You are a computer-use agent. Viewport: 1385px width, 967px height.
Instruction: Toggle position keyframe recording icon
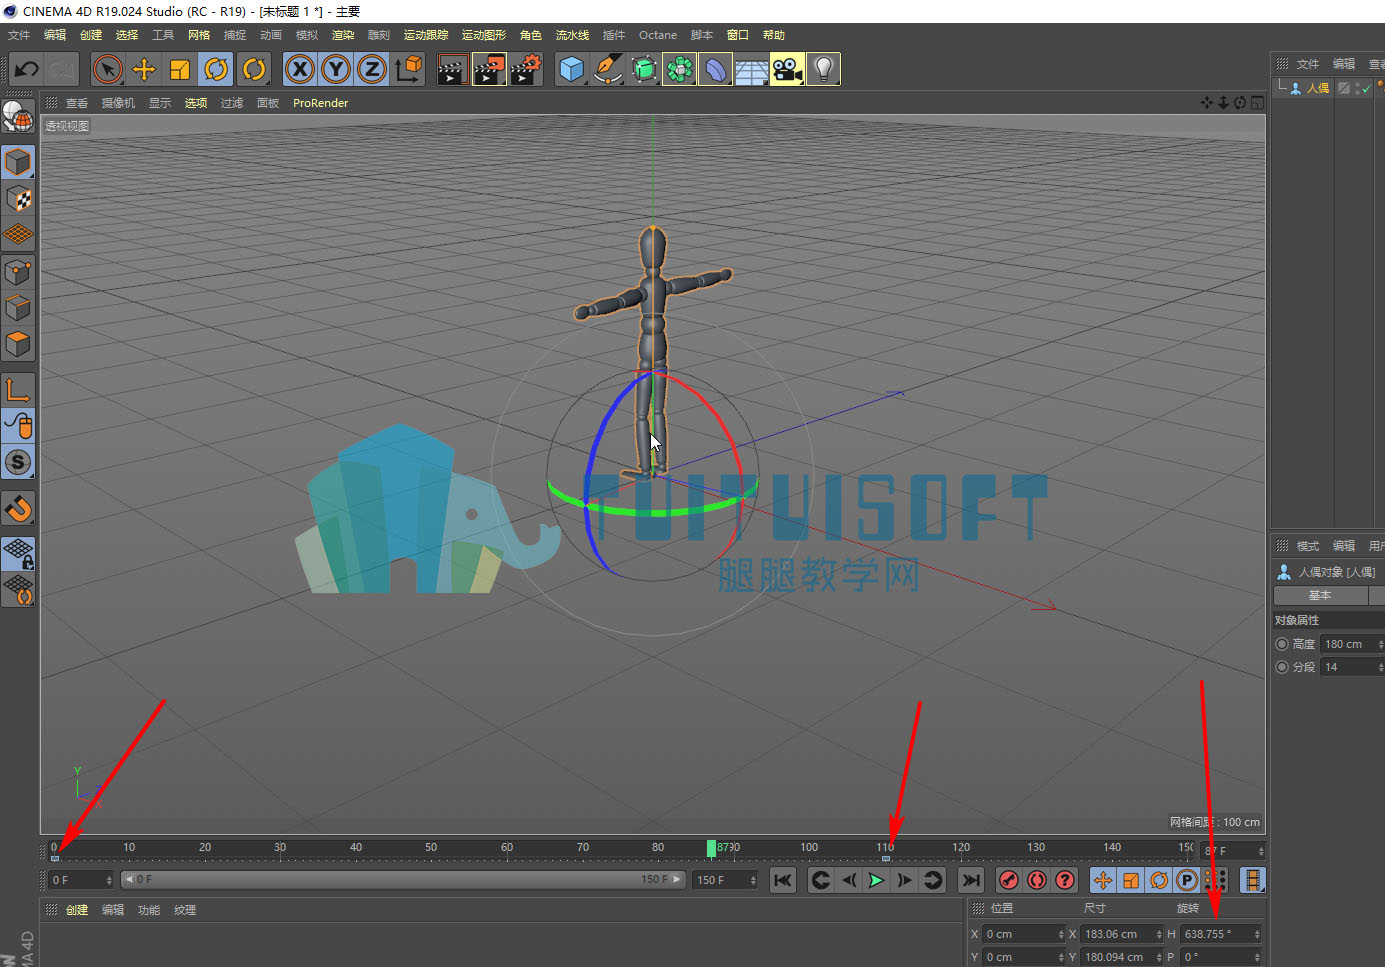[1103, 880]
